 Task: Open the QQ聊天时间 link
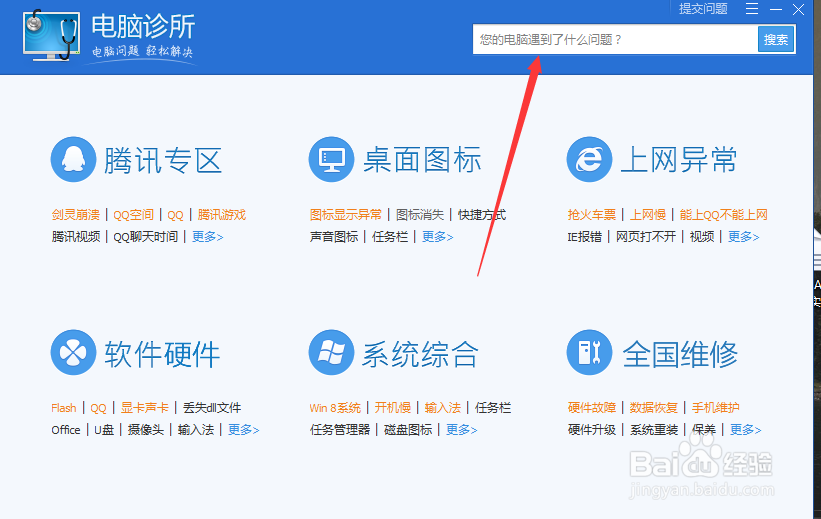[146, 237]
